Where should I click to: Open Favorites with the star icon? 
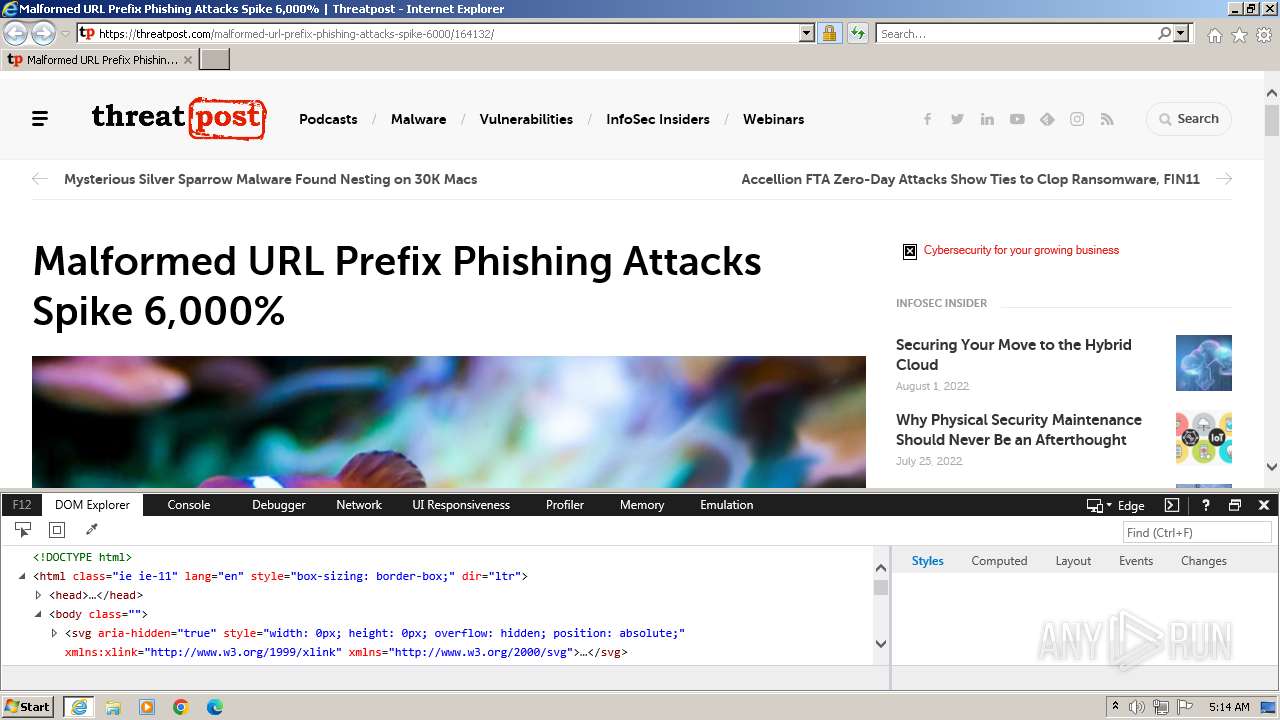point(1239,34)
